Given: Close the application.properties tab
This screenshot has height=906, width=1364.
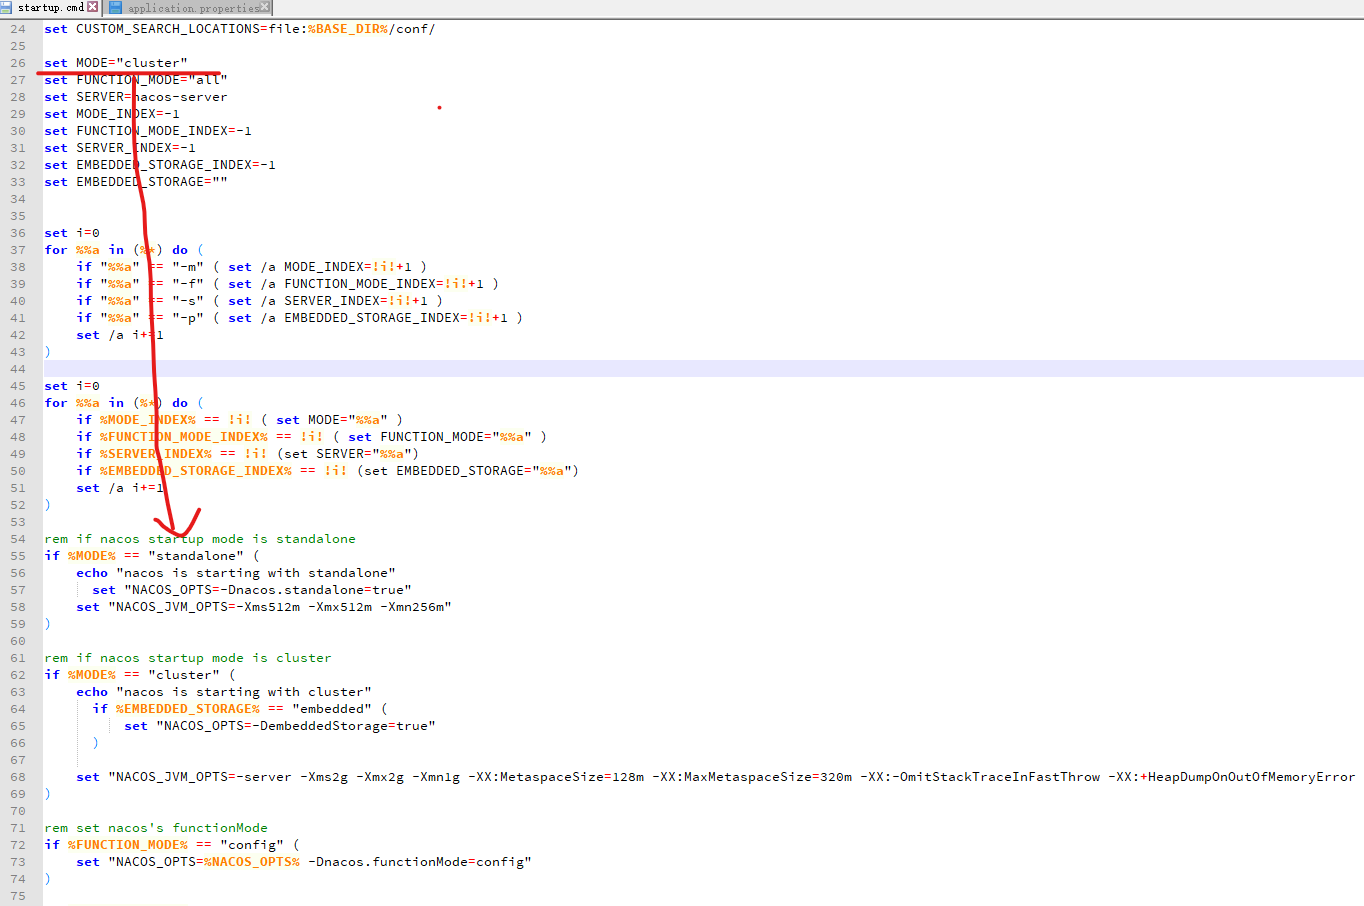Looking at the screenshot, I should click(265, 8).
